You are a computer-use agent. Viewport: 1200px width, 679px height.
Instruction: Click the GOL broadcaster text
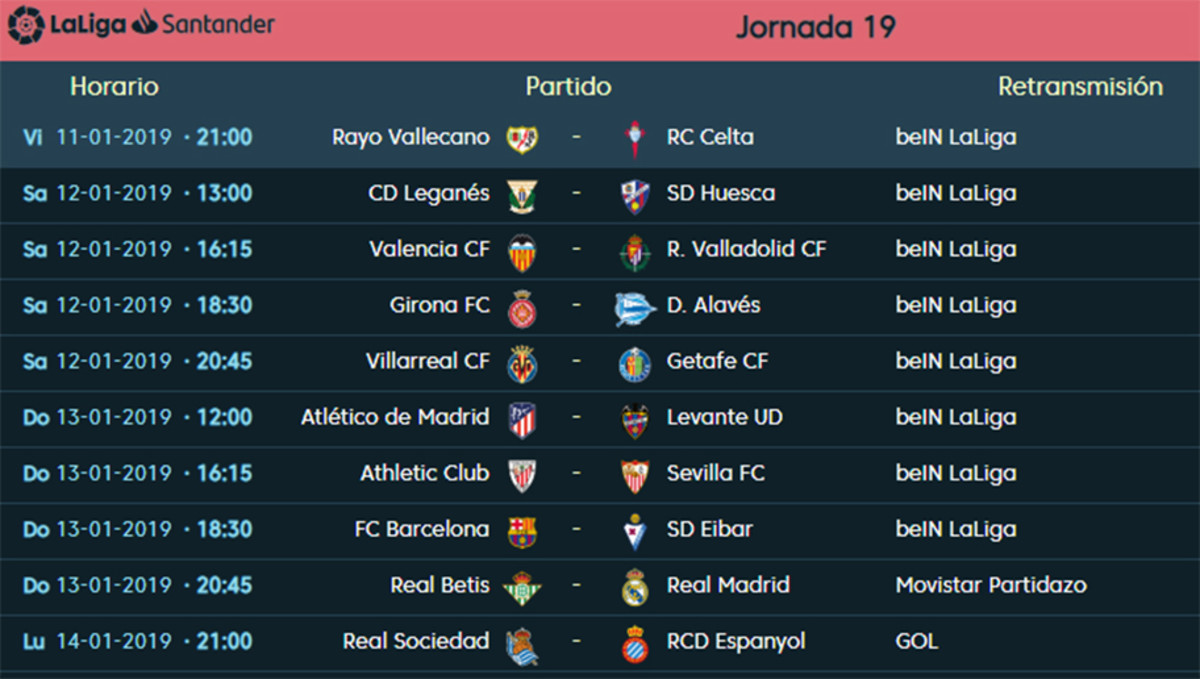[x=917, y=641]
